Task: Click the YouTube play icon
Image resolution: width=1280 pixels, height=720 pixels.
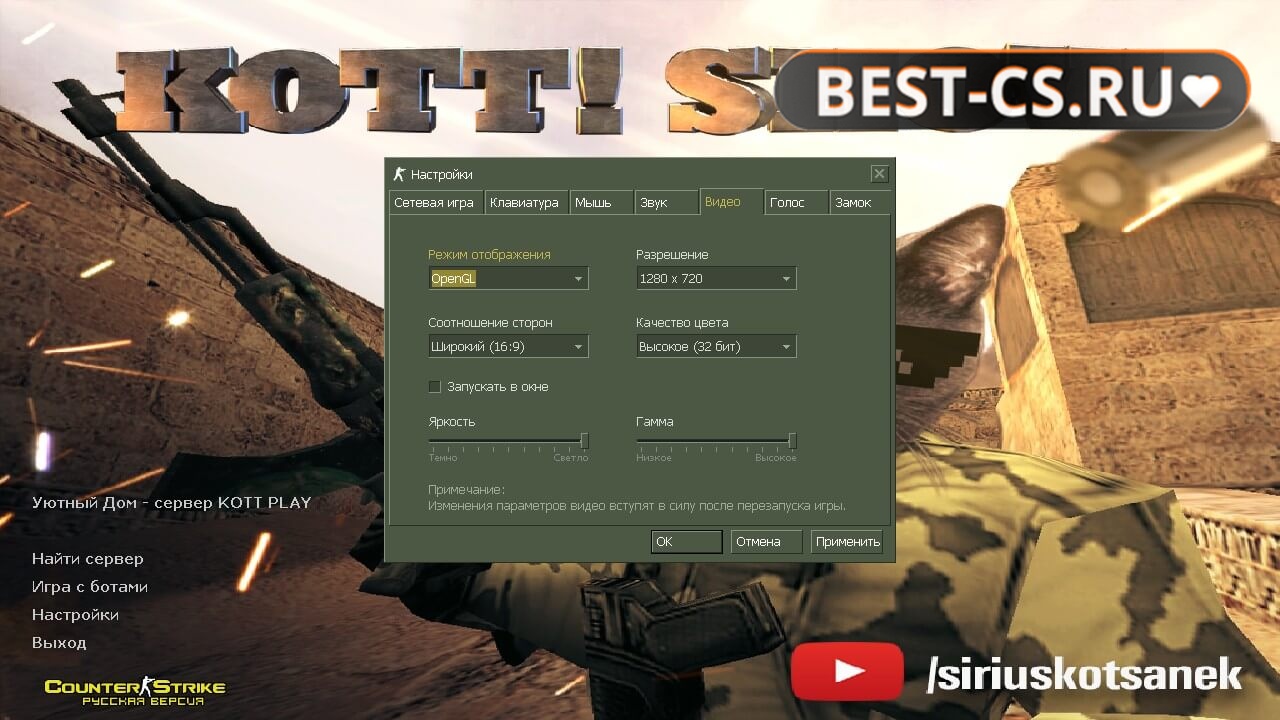Action: click(849, 671)
